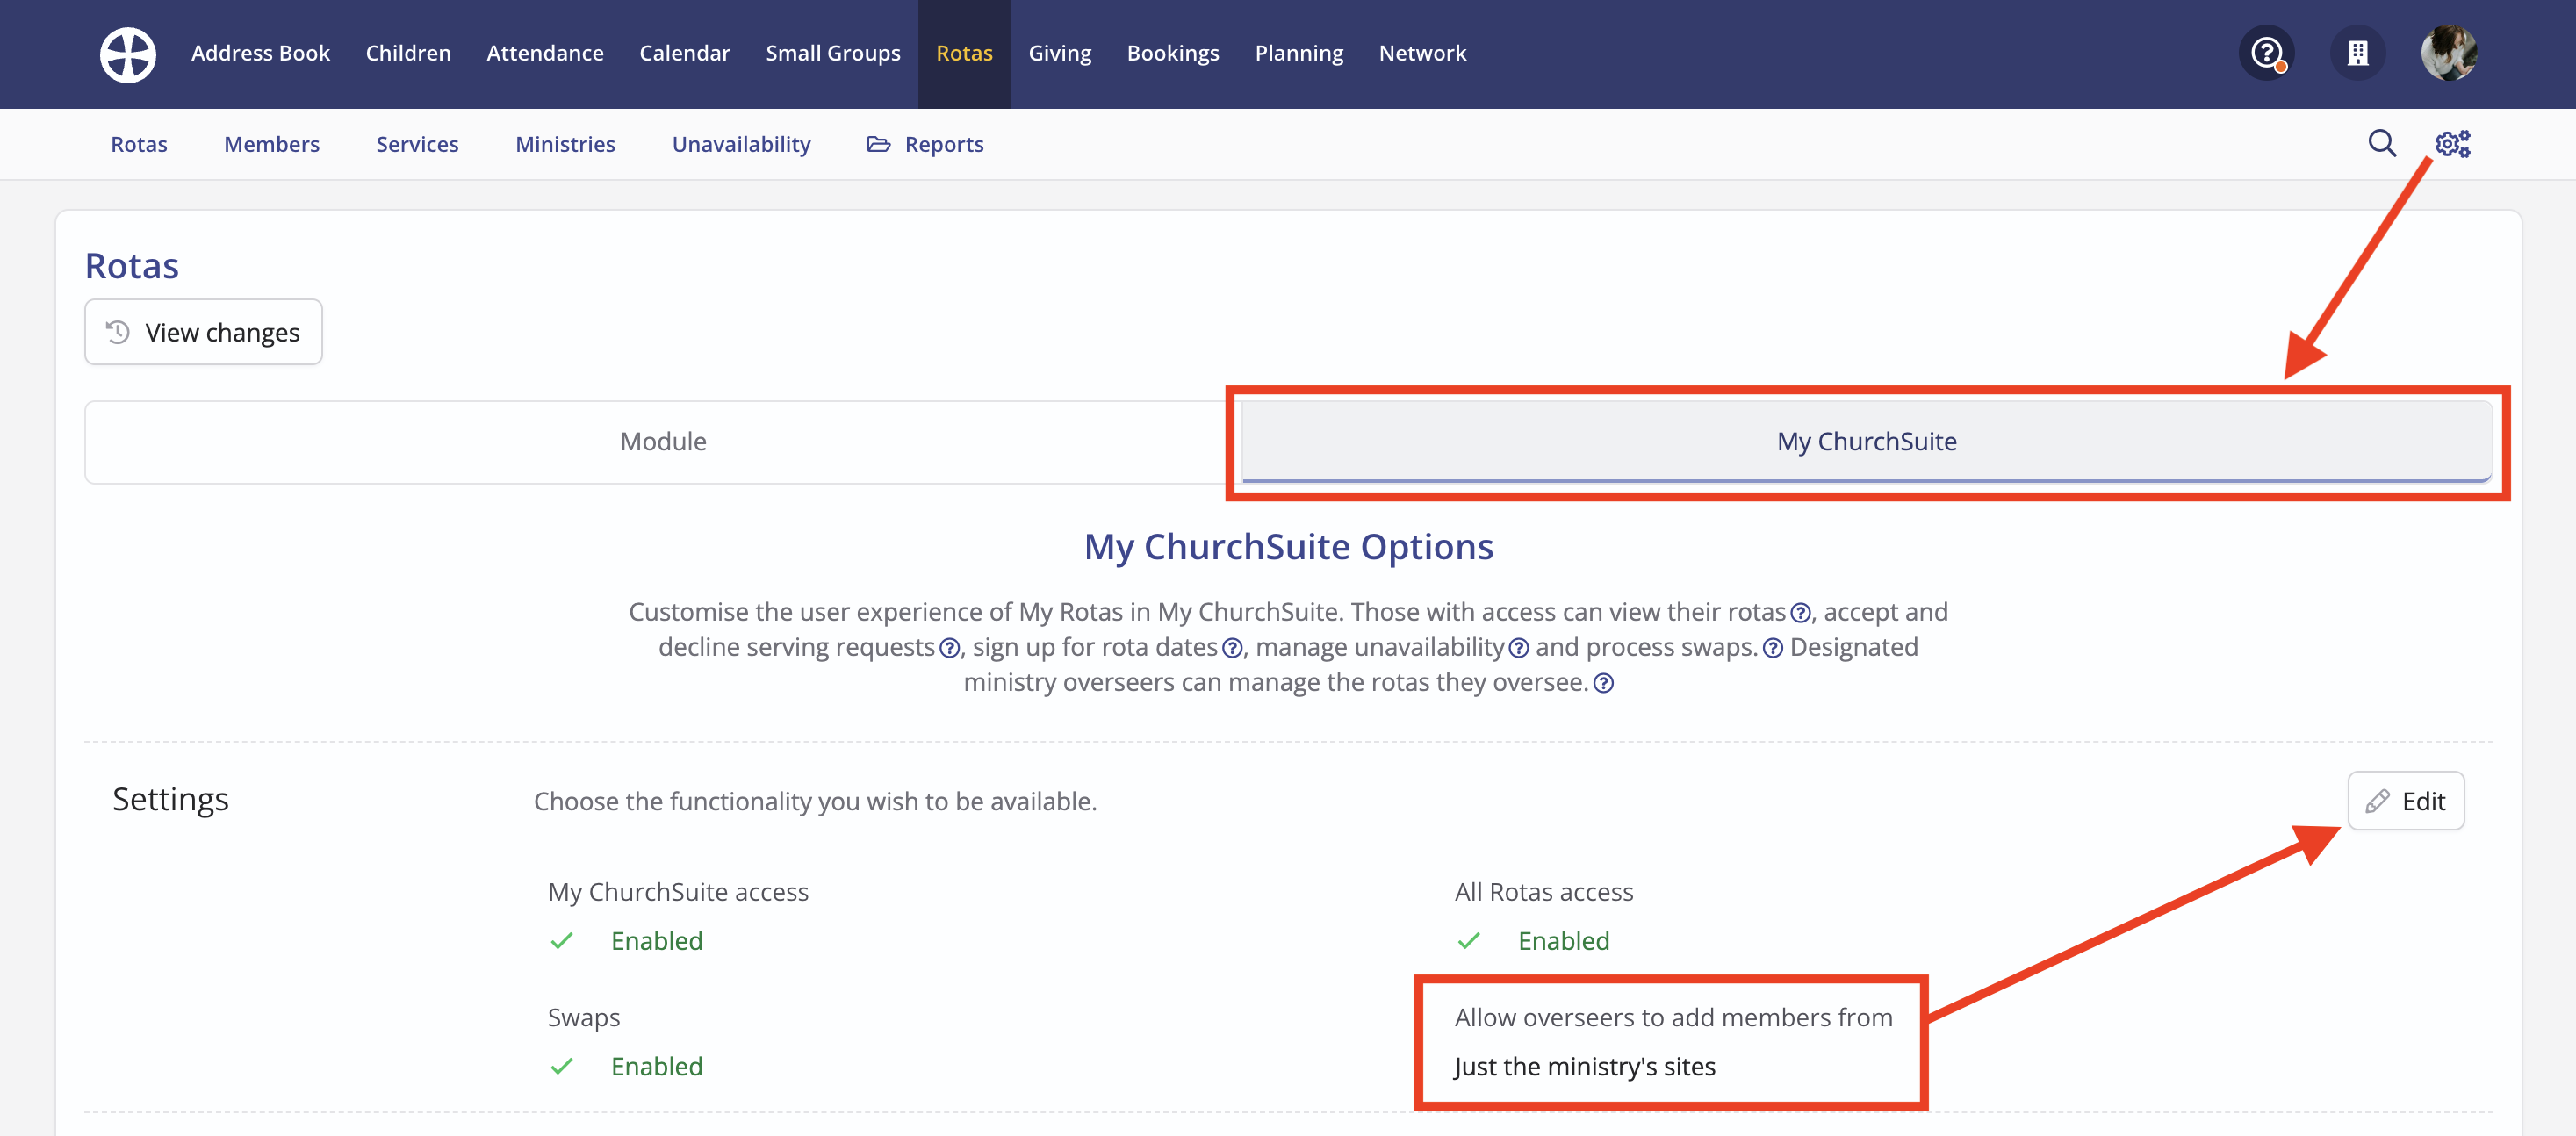2576x1136 pixels.
Task: Open the Giving module
Action: click(1060, 53)
